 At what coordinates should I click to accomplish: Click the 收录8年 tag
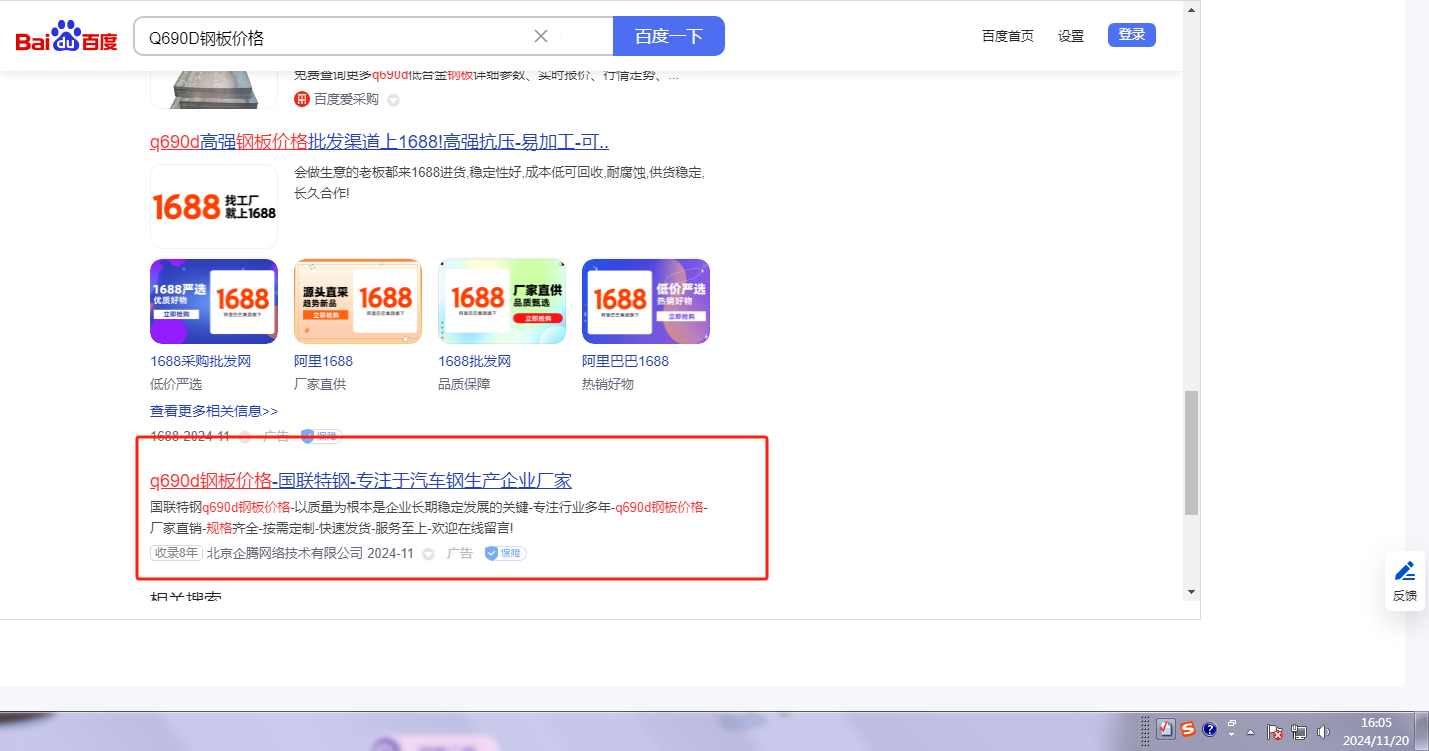pyautogui.click(x=176, y=553)
